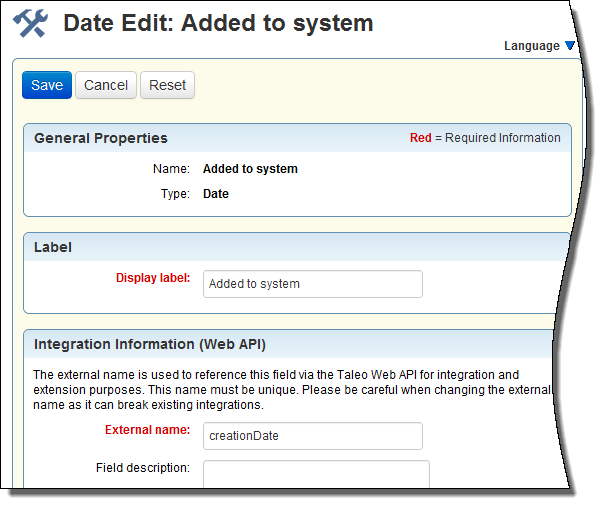Click the tools icon beside page title
The height and width of the screenshot is (505, 604).
point(31,23)
